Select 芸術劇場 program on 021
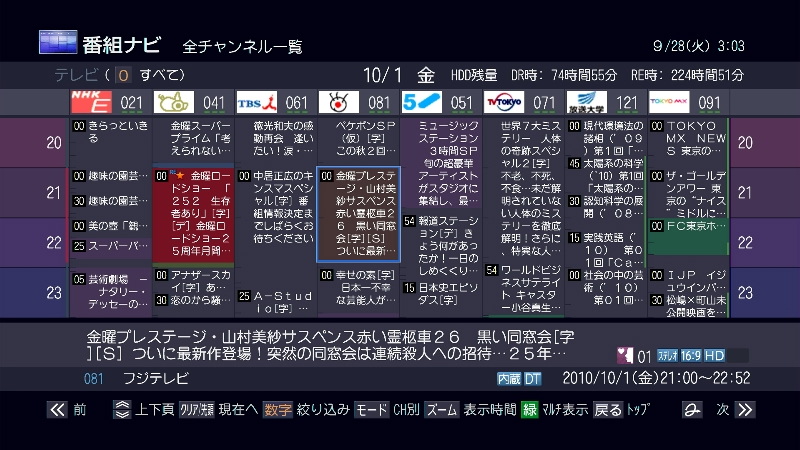800x450 pixels. point(111,292)
